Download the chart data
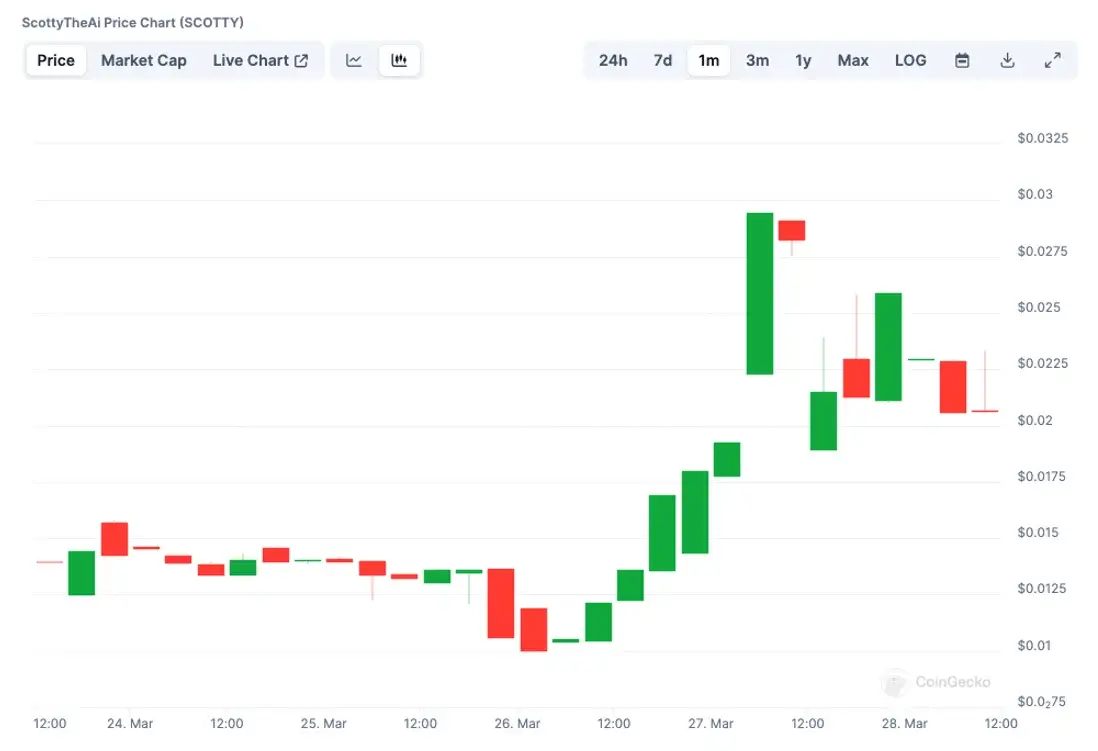 point(1007,60)
